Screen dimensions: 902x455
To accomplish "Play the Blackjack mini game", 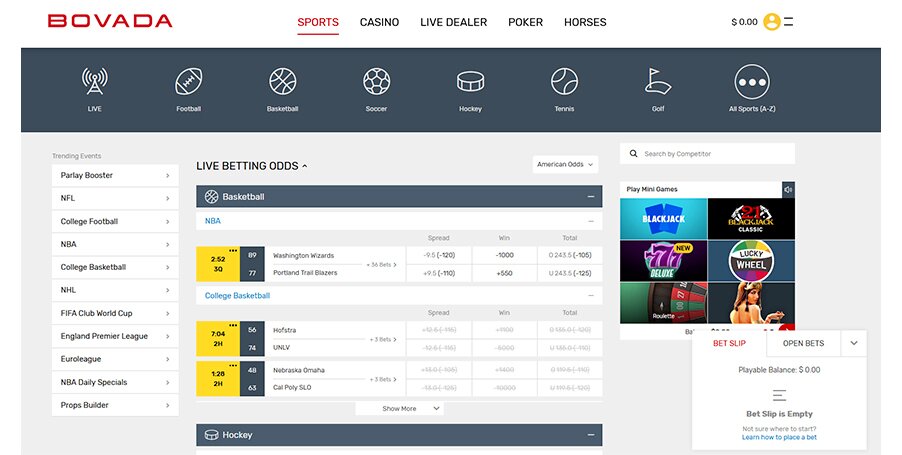I will (663, 219).
